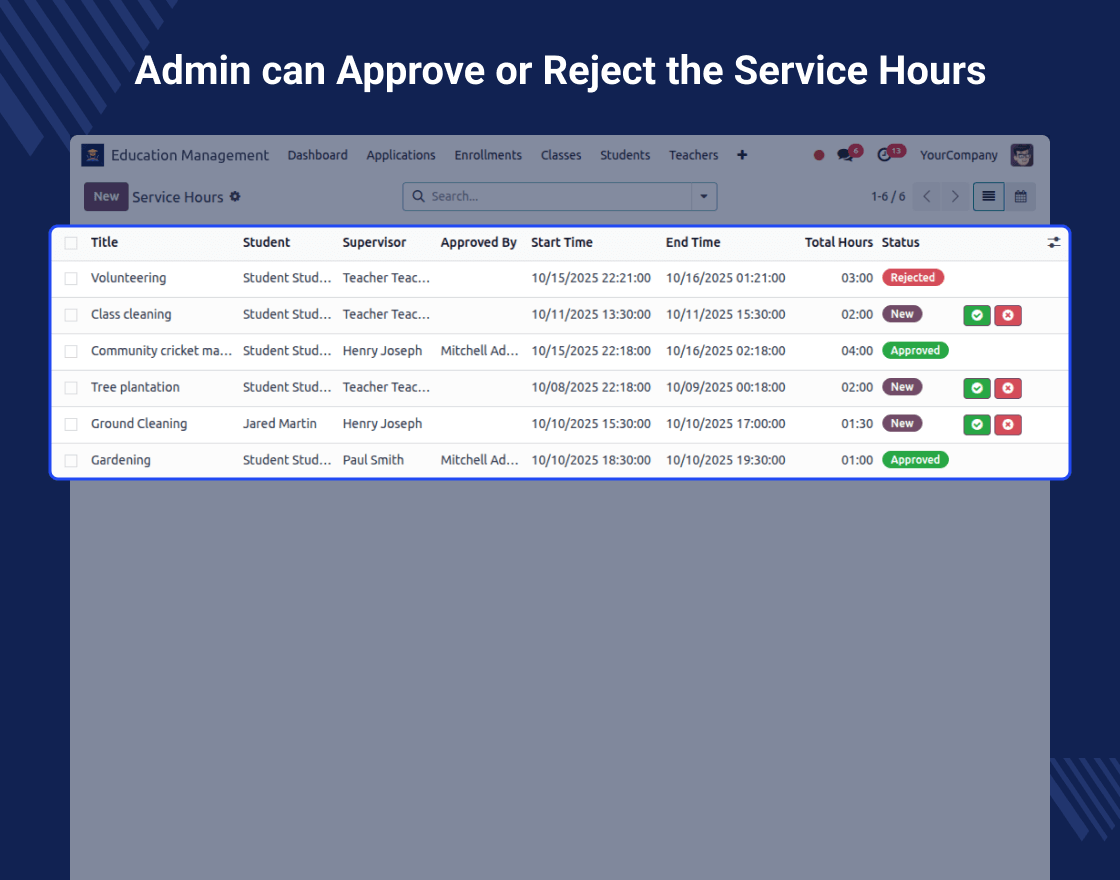Expand the search options dropdown arrow
Image resolution: width=1120 pixels, height=880 pixels.
(704, 196)
